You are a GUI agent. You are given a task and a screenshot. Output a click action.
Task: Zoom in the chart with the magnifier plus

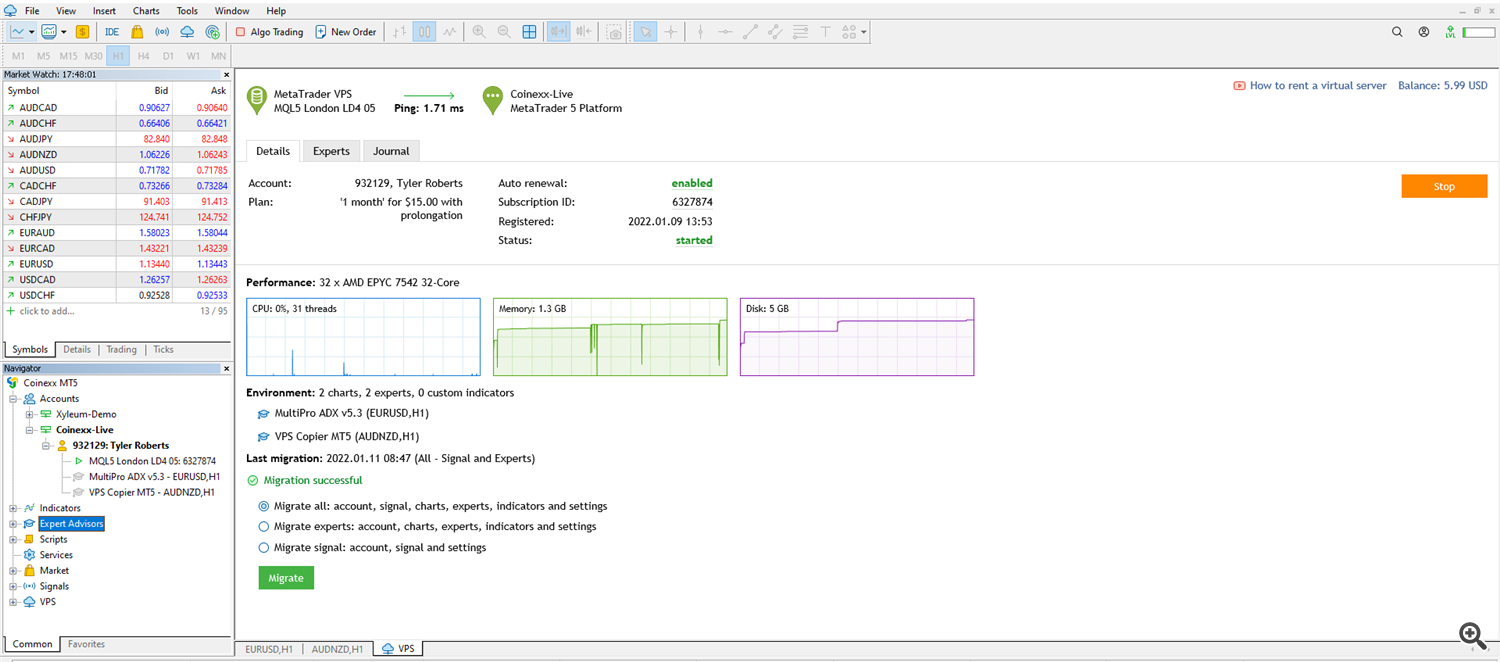[x=479, y=32]
